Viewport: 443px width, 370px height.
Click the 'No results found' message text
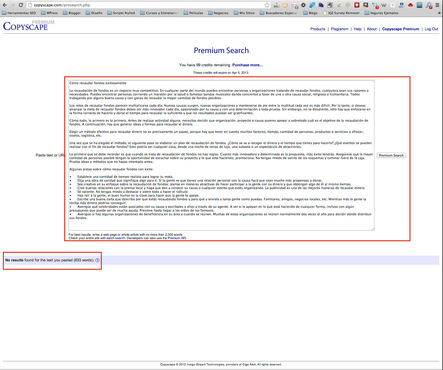click(x=49, y=260)
